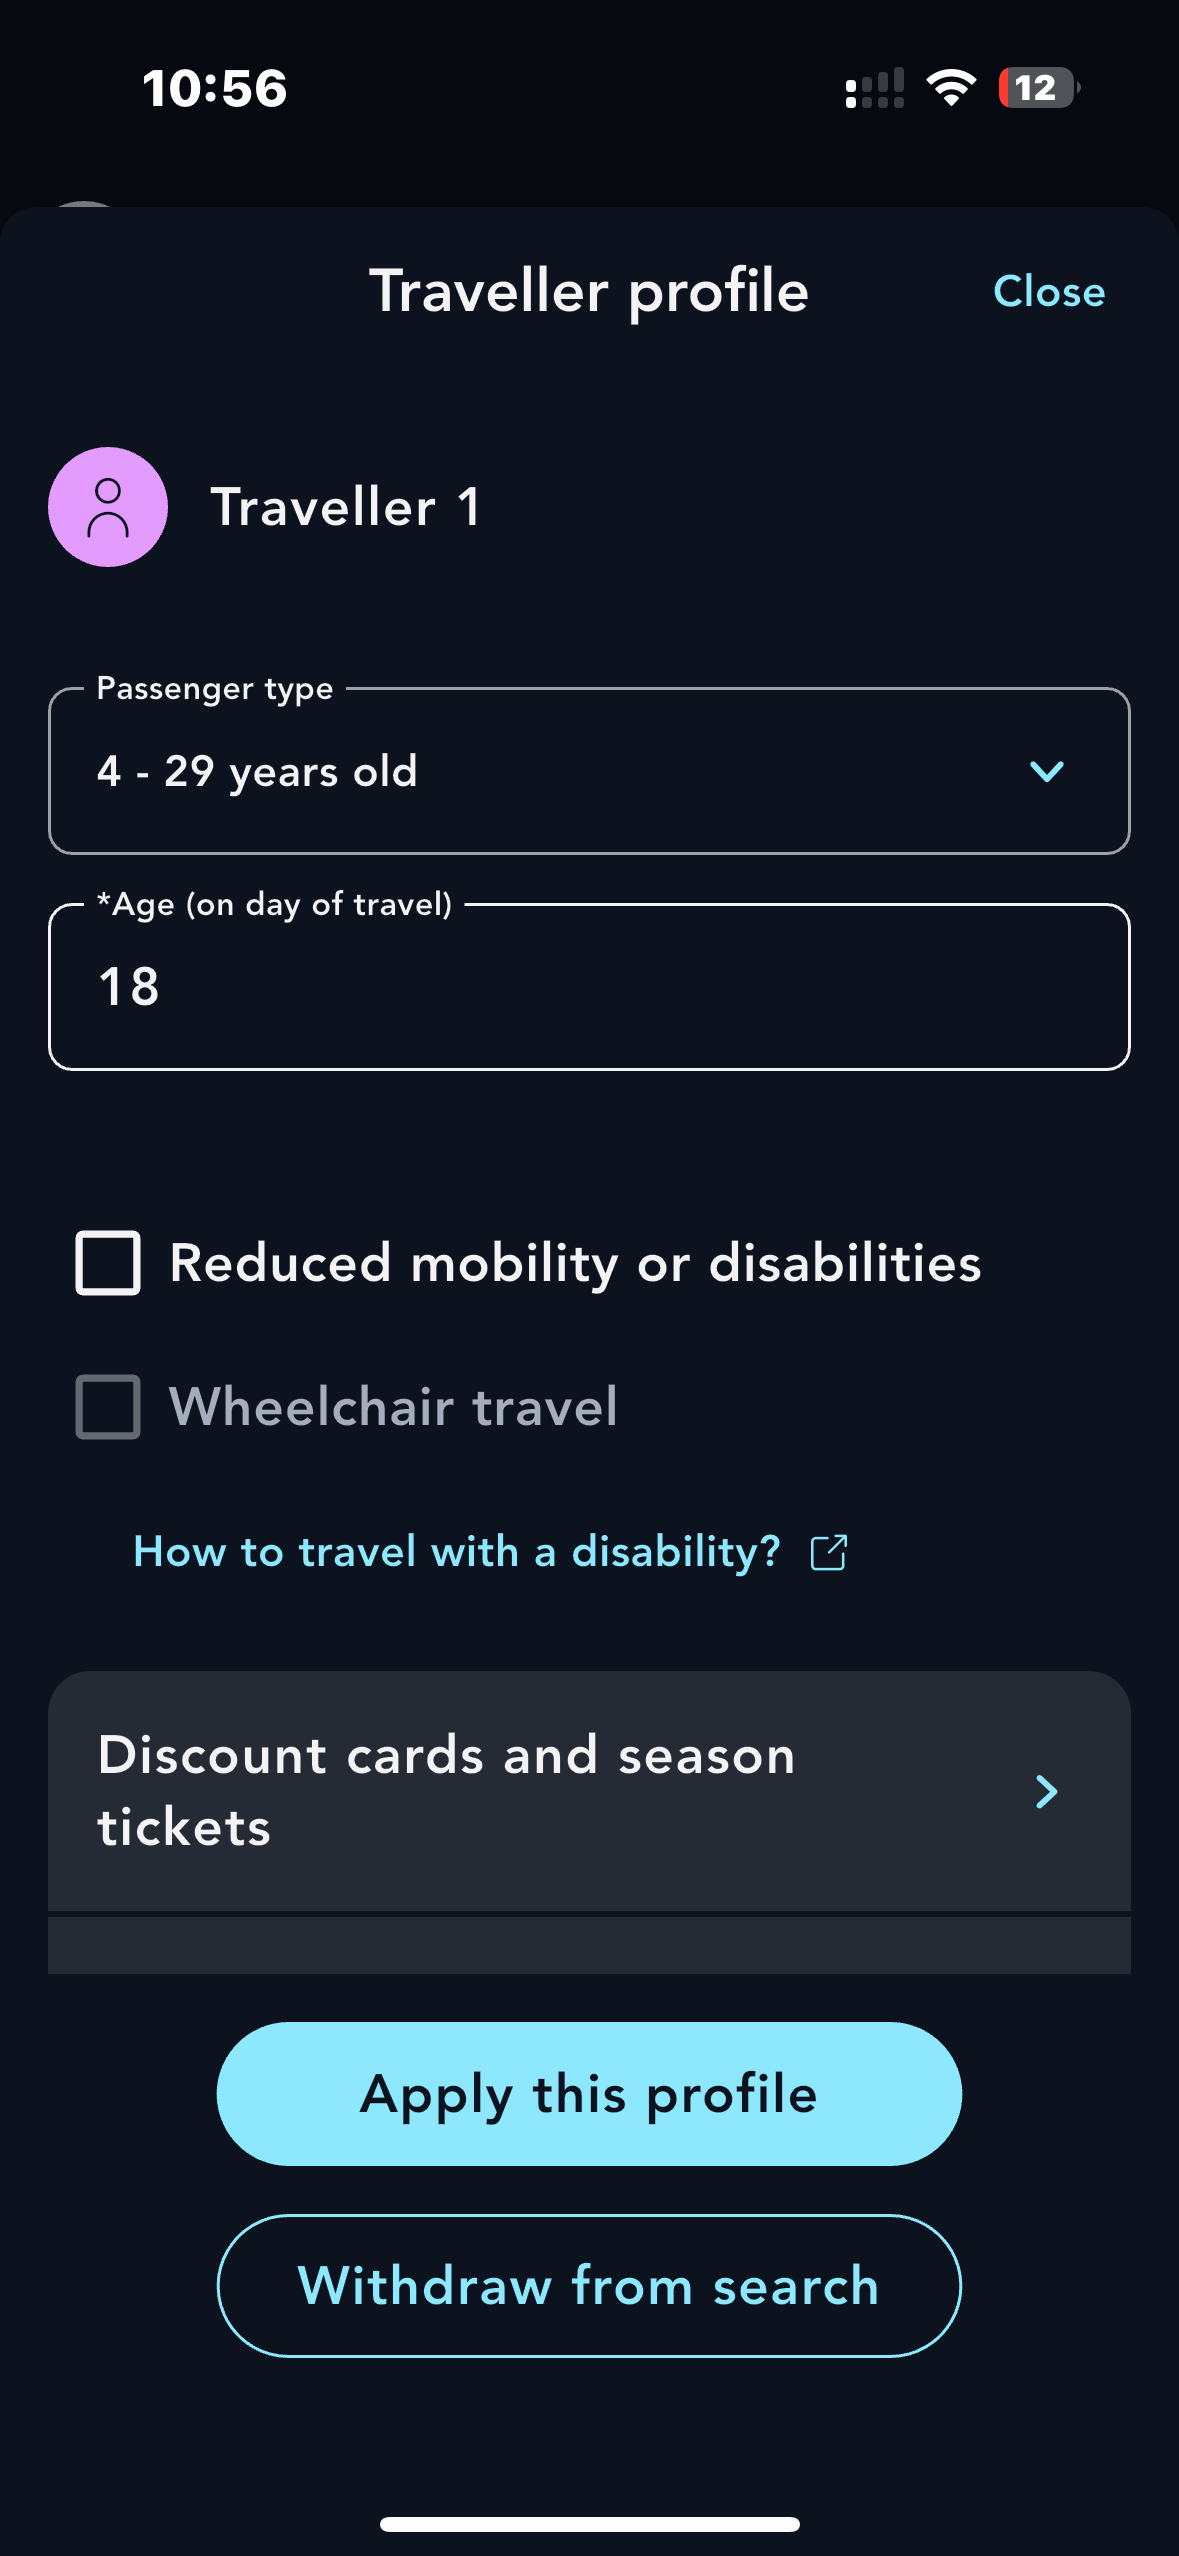The height and width of the screenshot is (2556, 1179).
Task: Close the Traveller profile sheet
Action: [1048, 292]
